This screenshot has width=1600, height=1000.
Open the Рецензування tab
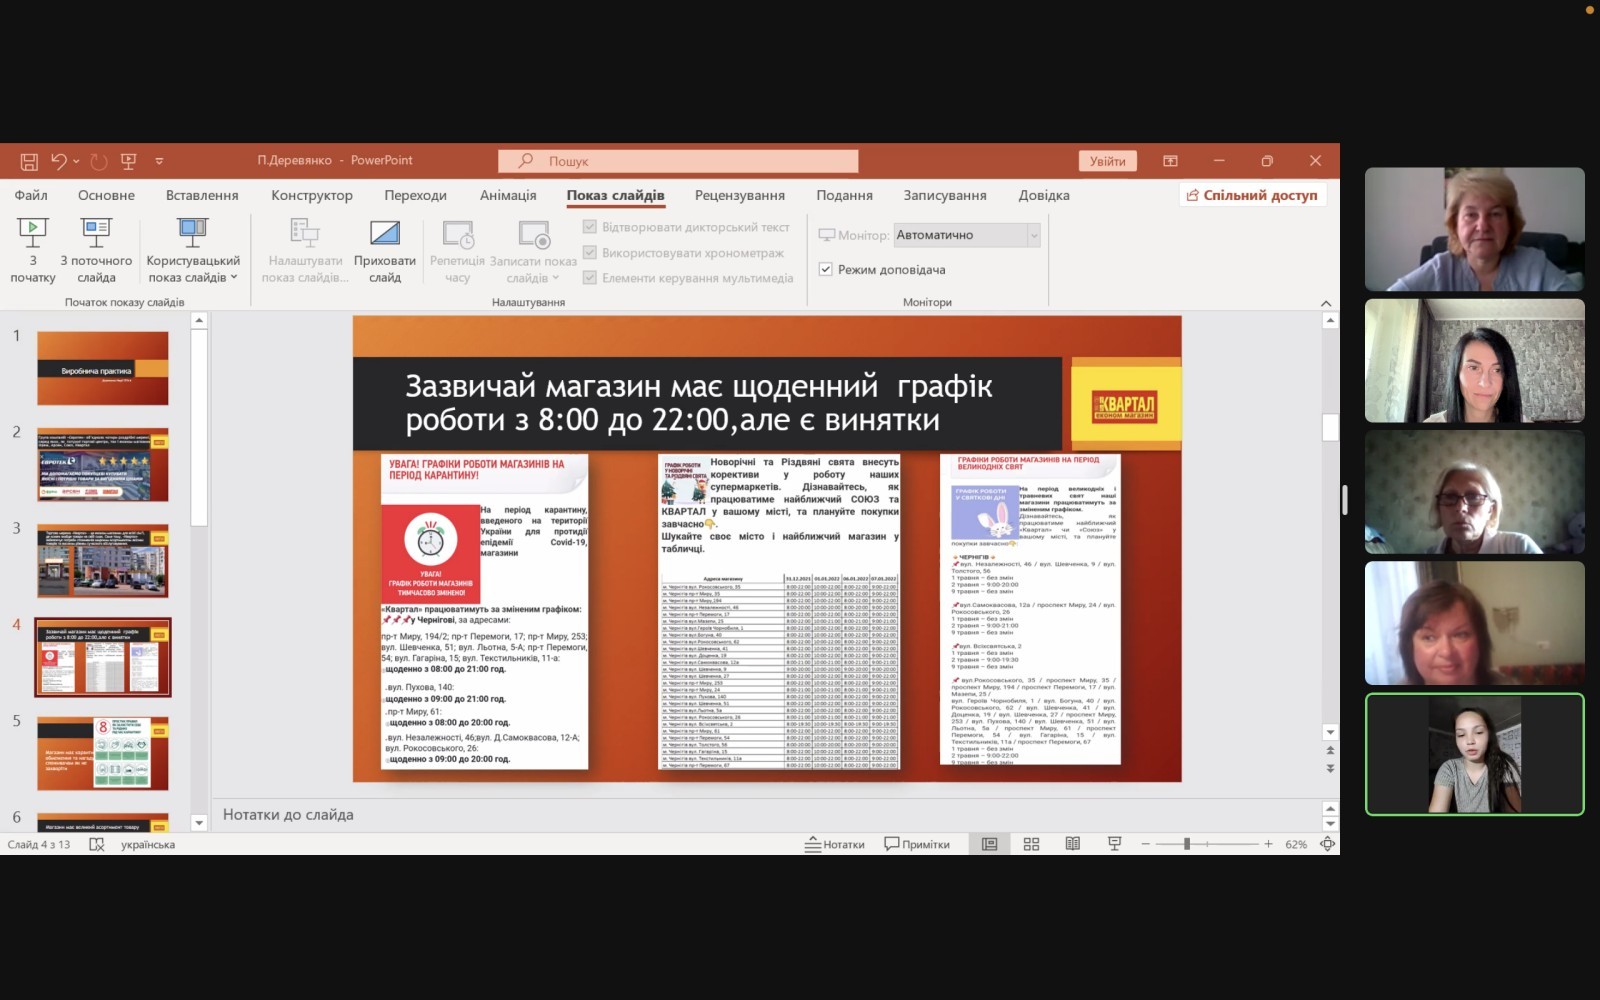click(740, 195)
